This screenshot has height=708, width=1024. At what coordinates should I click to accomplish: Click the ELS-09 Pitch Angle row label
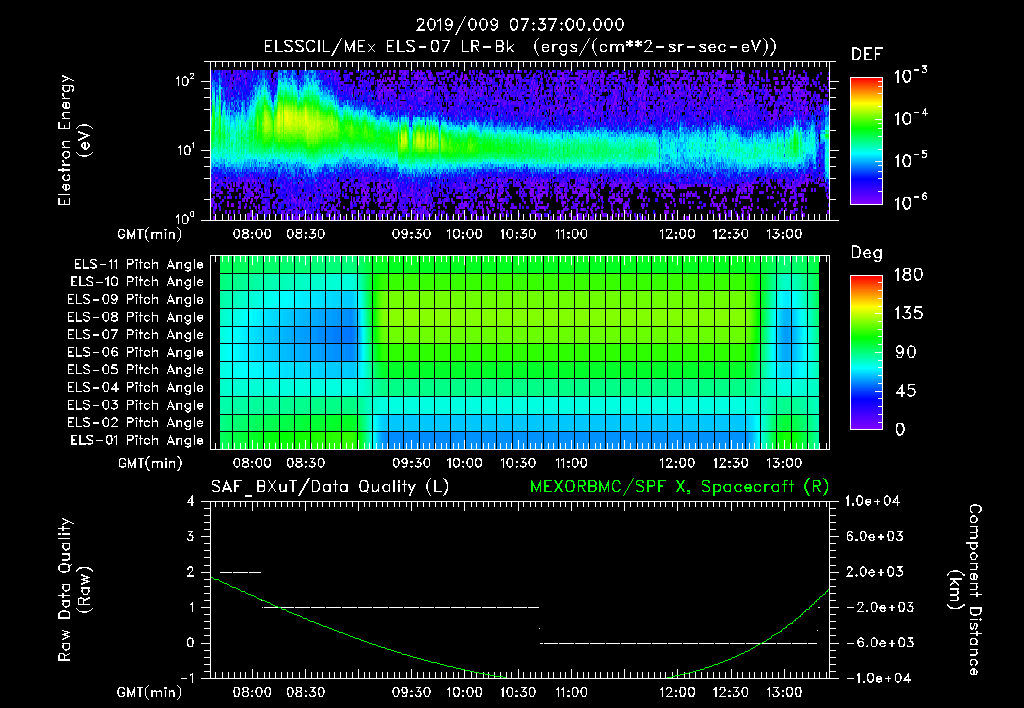(x=135, y=300)
